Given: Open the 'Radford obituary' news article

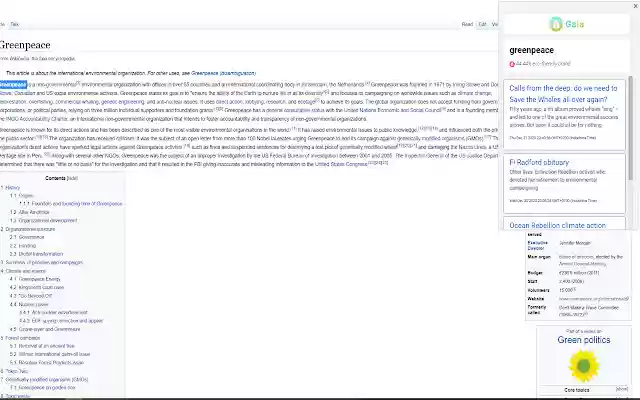Looking at the screenshot, I should click(x=539, y=162).
